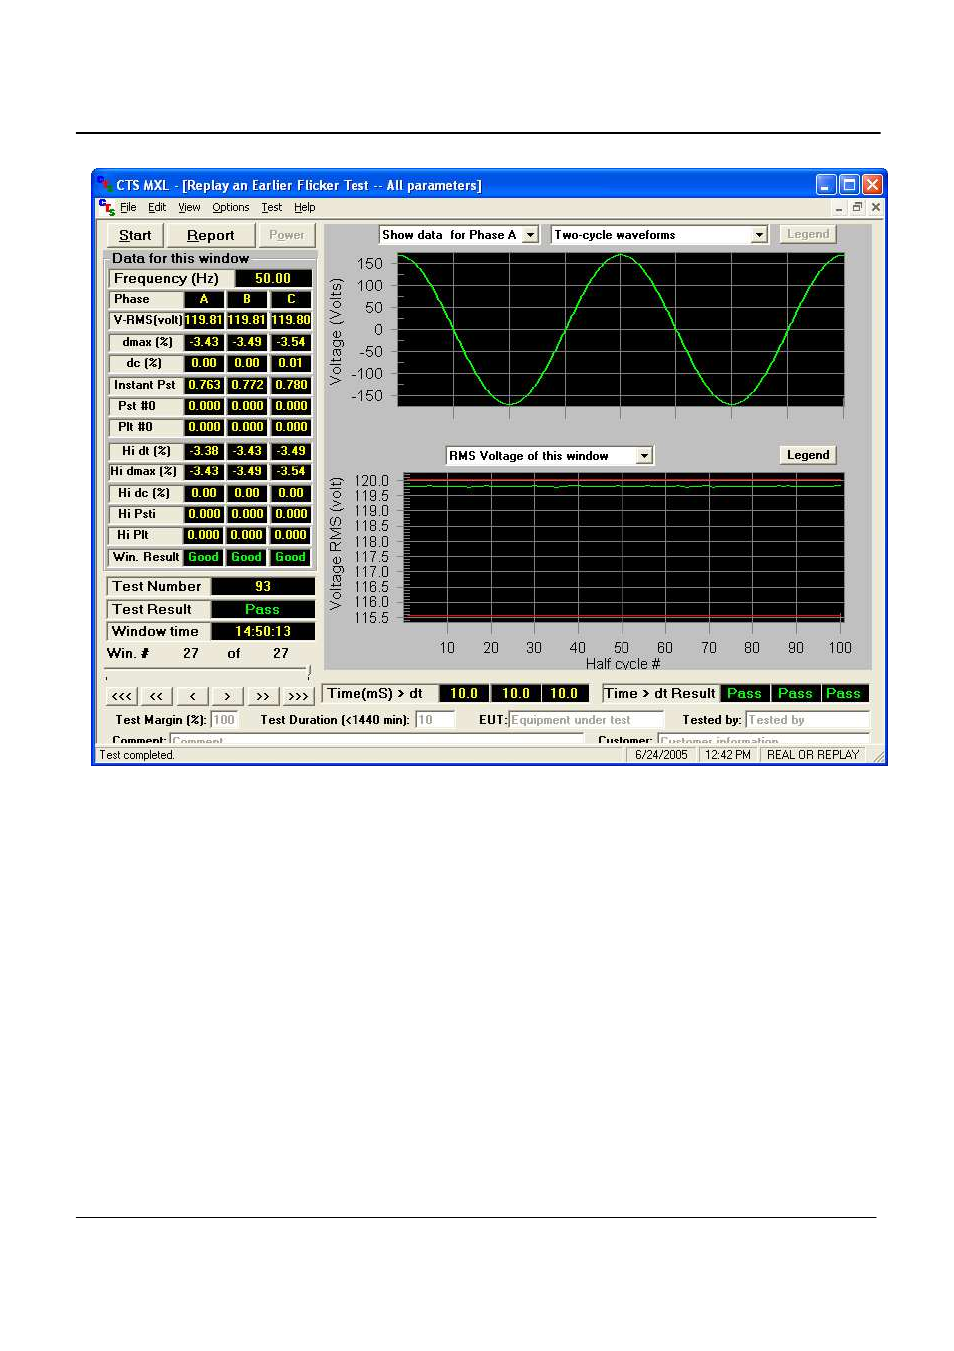
Task: Open the File menu
Action: 128,208
